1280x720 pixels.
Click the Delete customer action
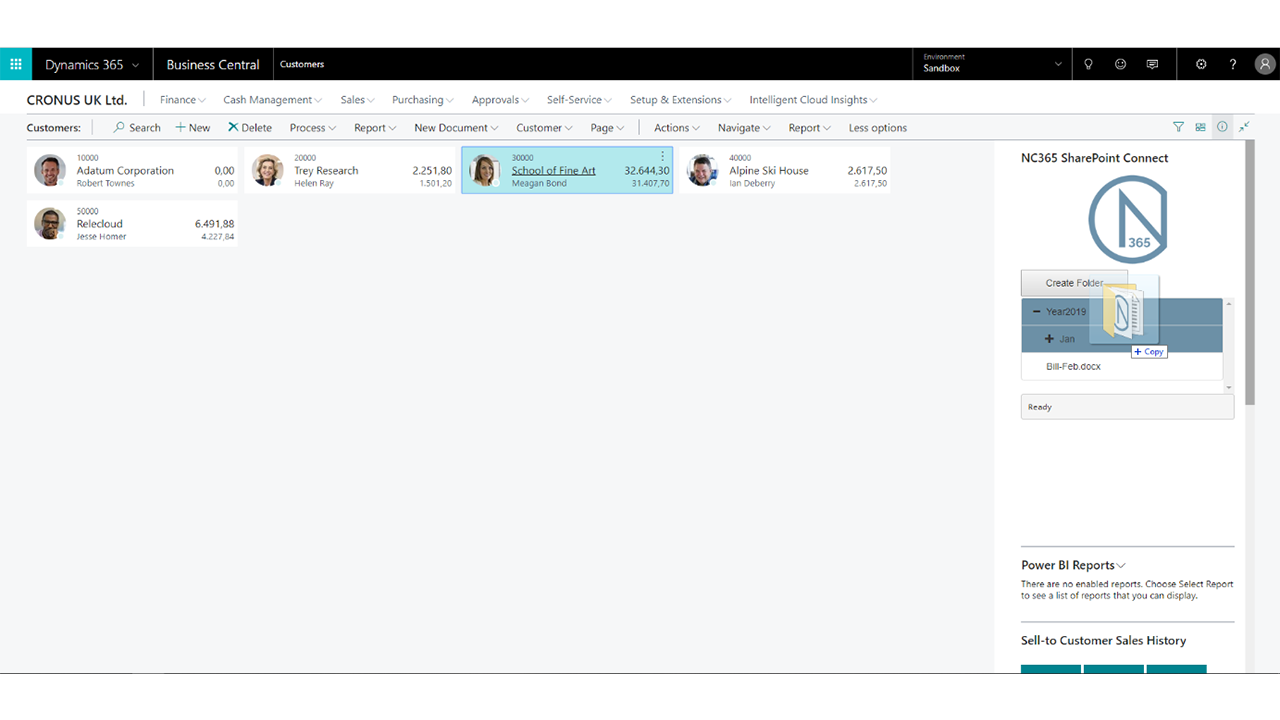pos(250,128)
